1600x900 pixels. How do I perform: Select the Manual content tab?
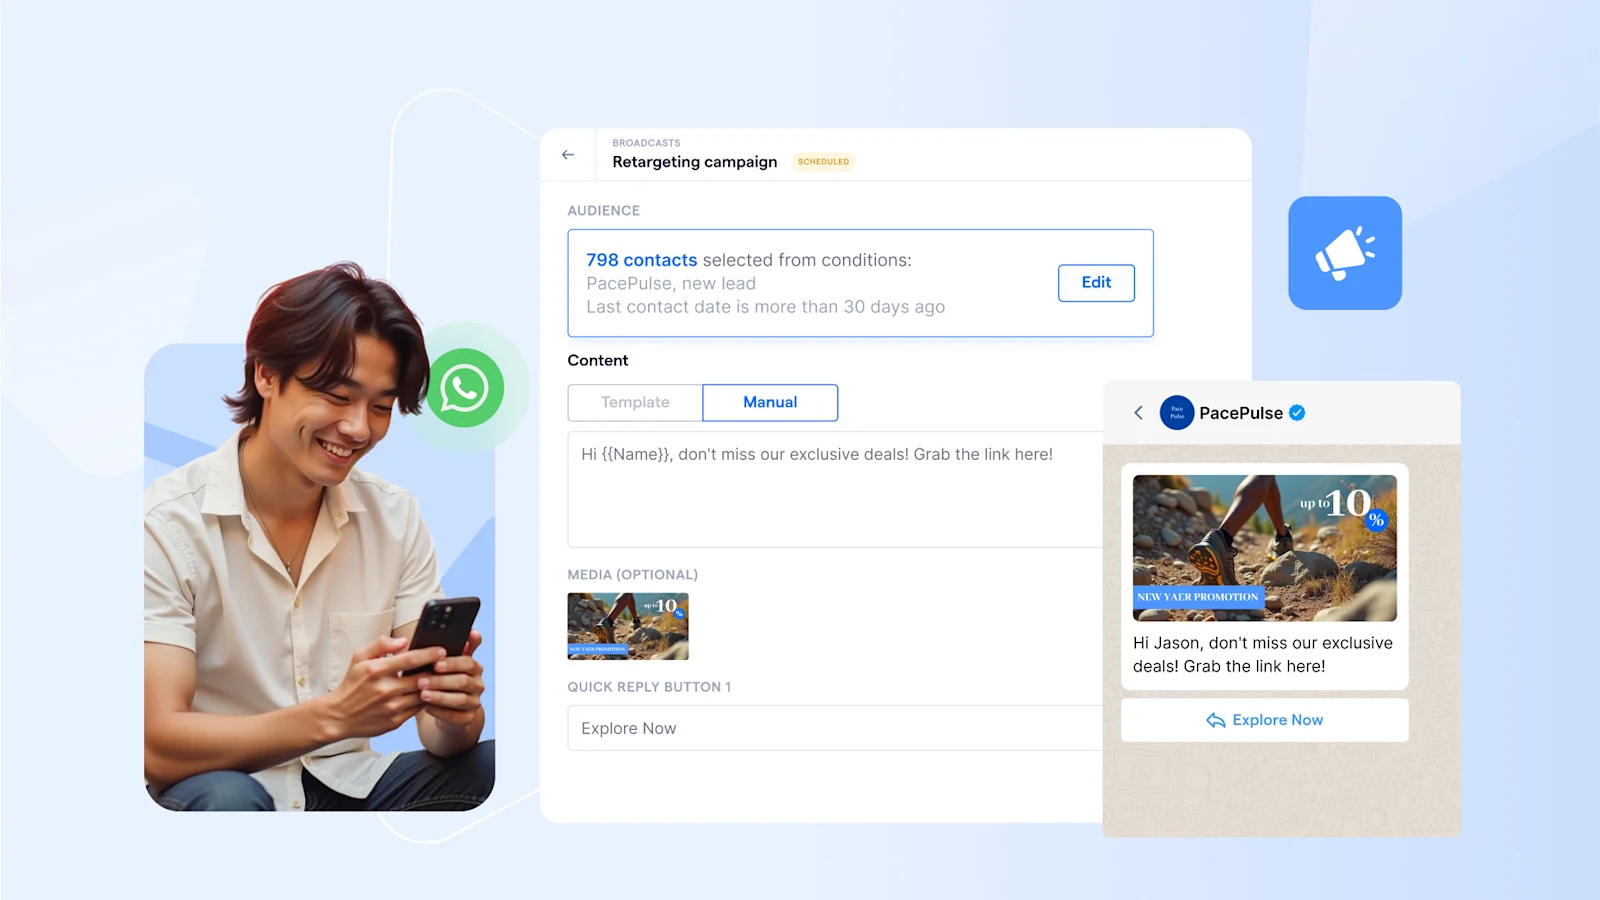click(x=769, y=402)
